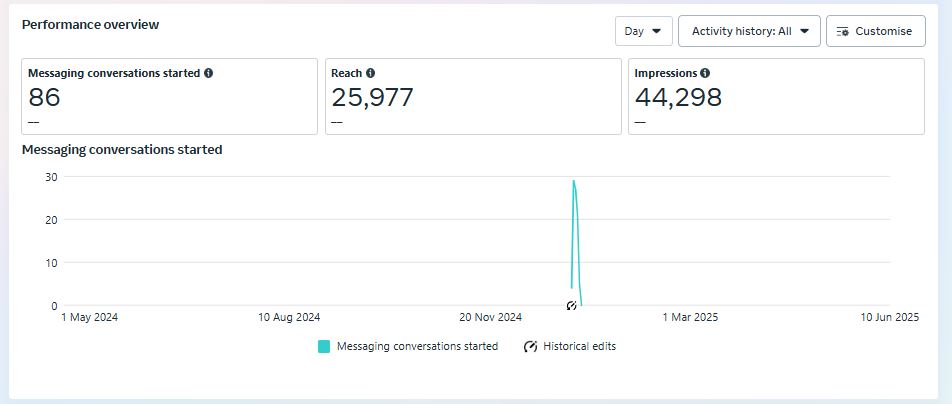The image size is (952, 404).
Task: Click the teal legend colour swatch
Action: [324, 347]
